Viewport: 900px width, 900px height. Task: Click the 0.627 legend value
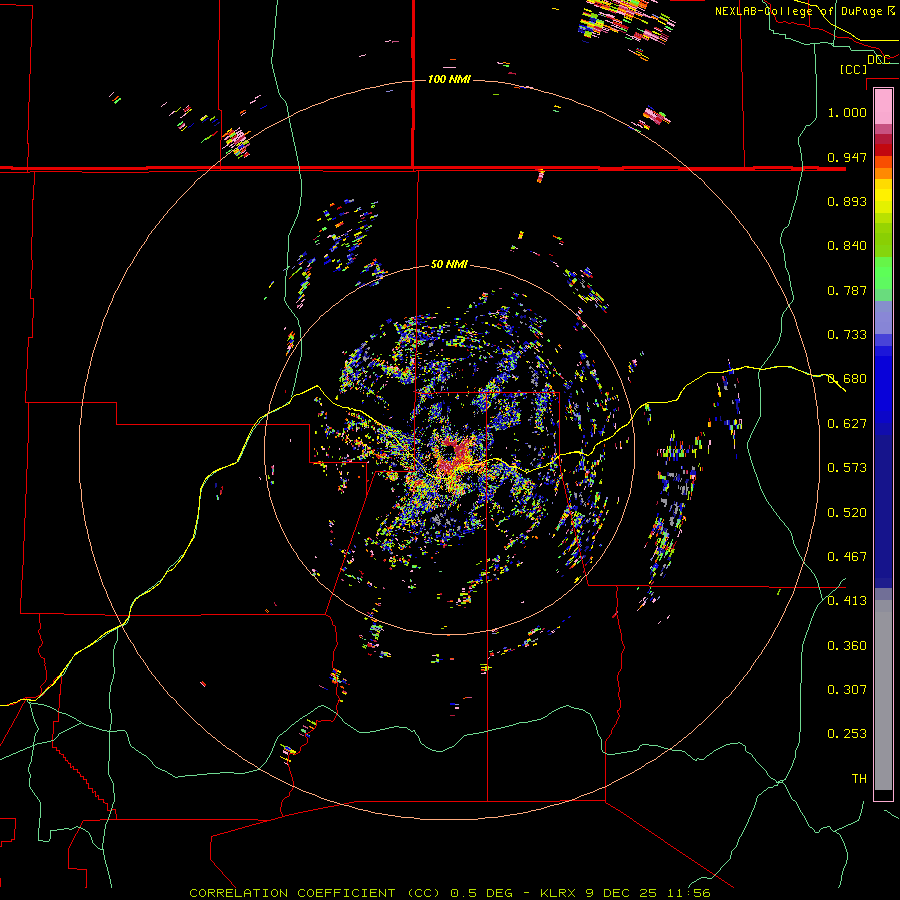(847, 423)
